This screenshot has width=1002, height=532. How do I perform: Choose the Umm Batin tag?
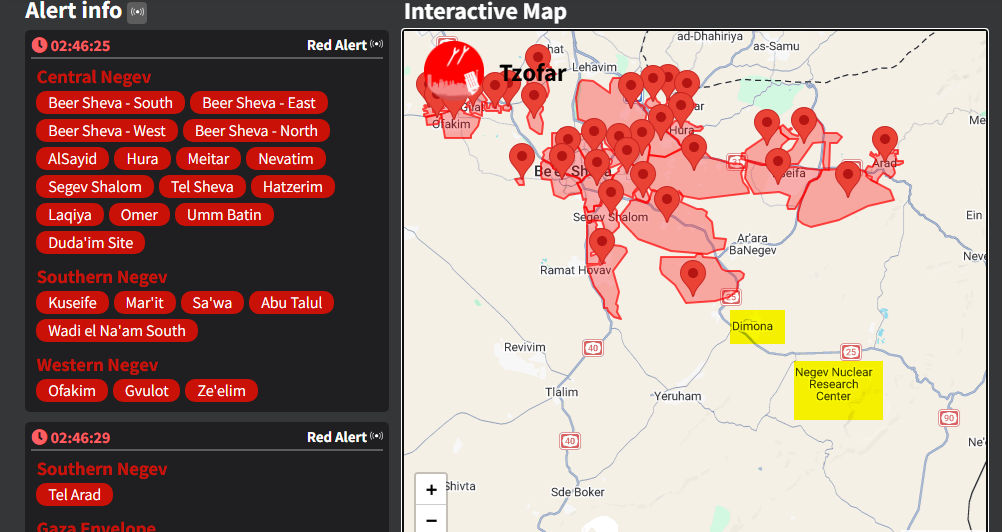pos(224,215)
